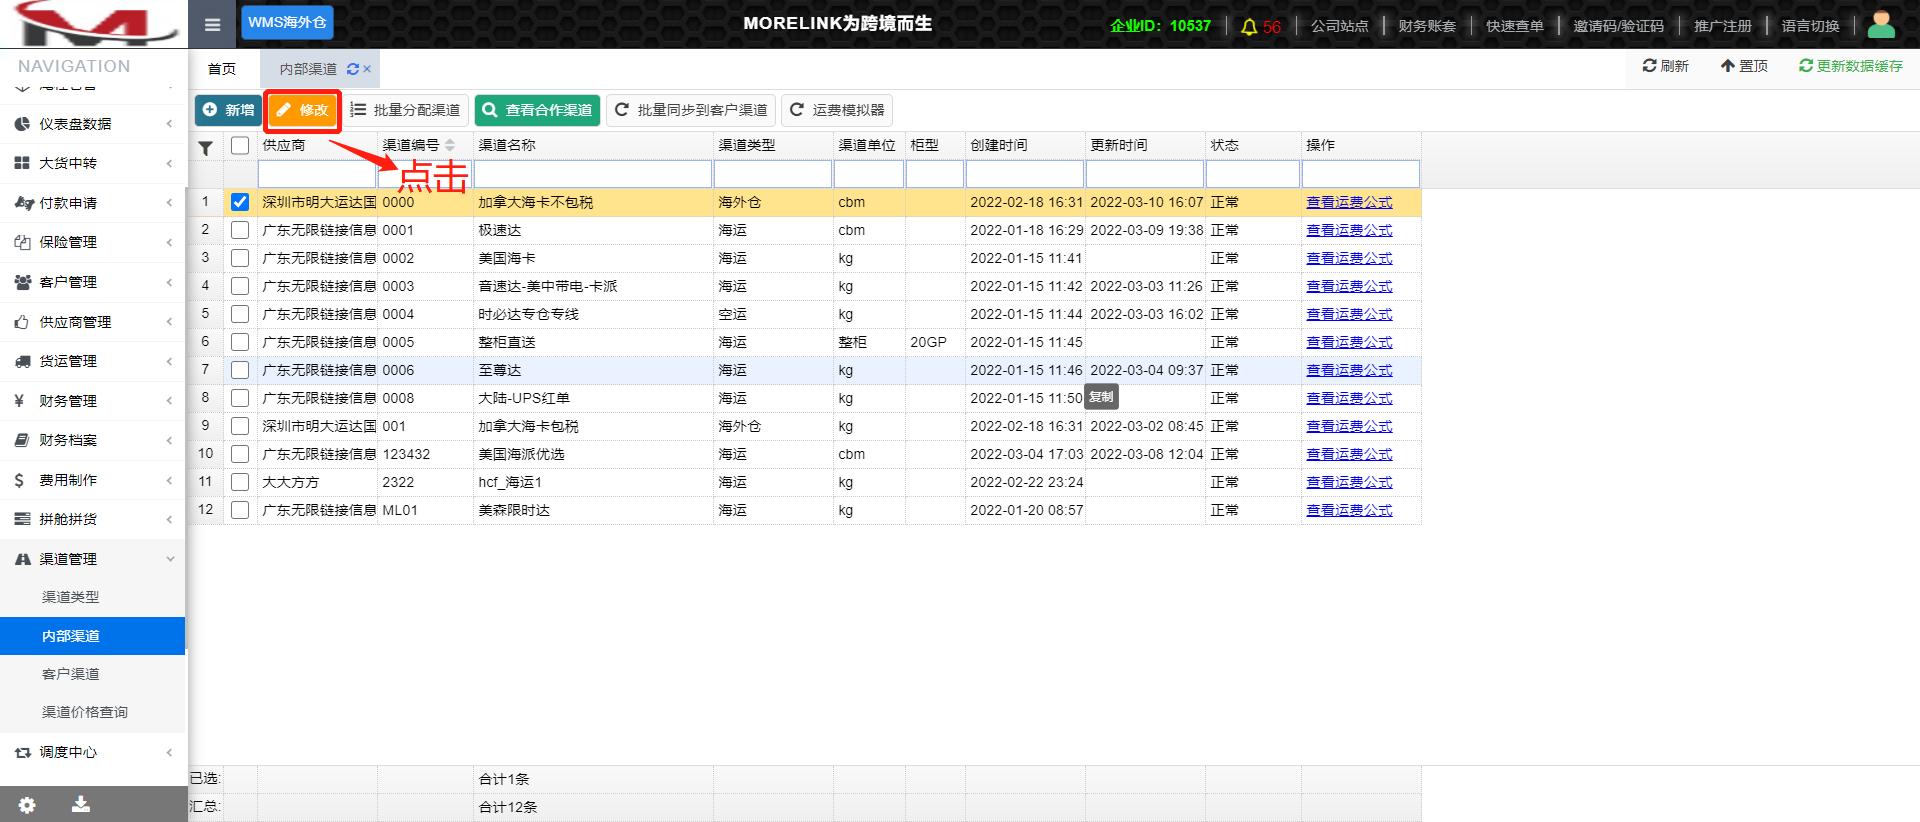This screenshot has width=1920, height=822.
Task: Click the 渠道名称 filter input field
Action: point(593,175)
